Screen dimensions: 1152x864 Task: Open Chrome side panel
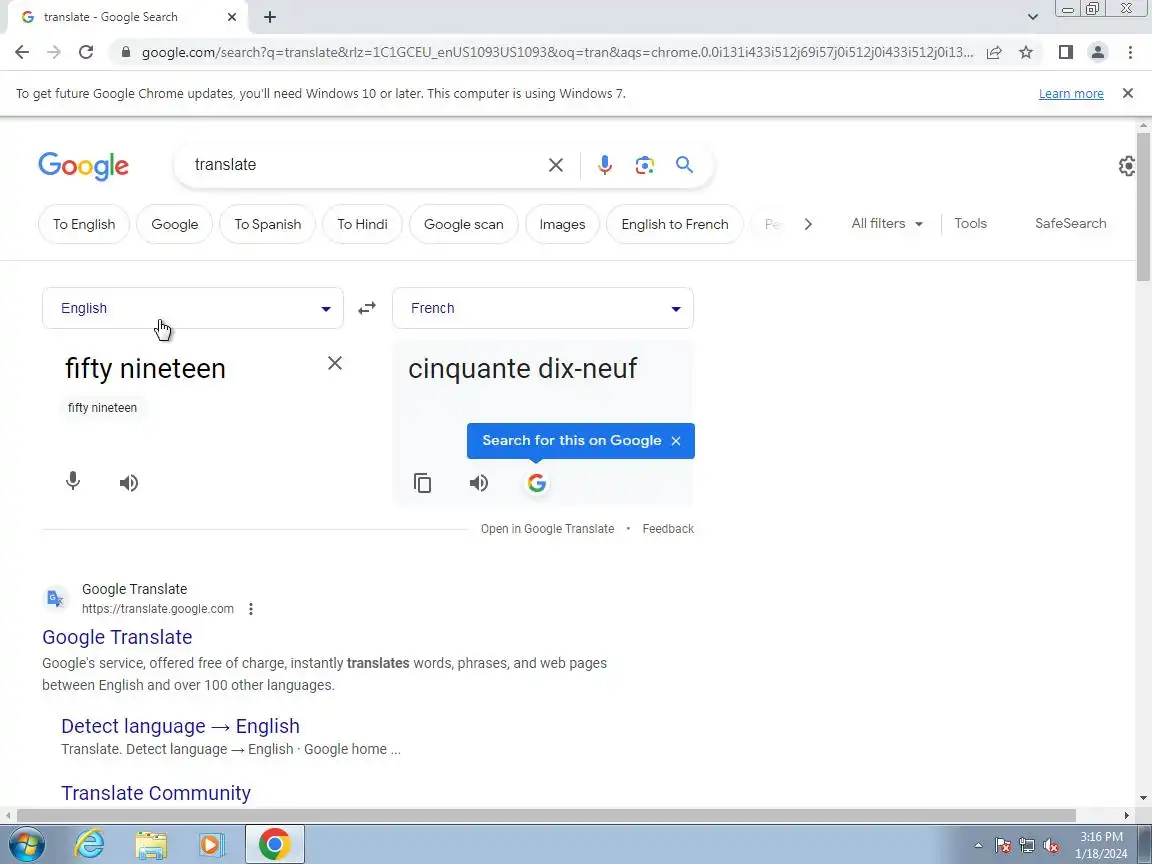click(1065, 52)
